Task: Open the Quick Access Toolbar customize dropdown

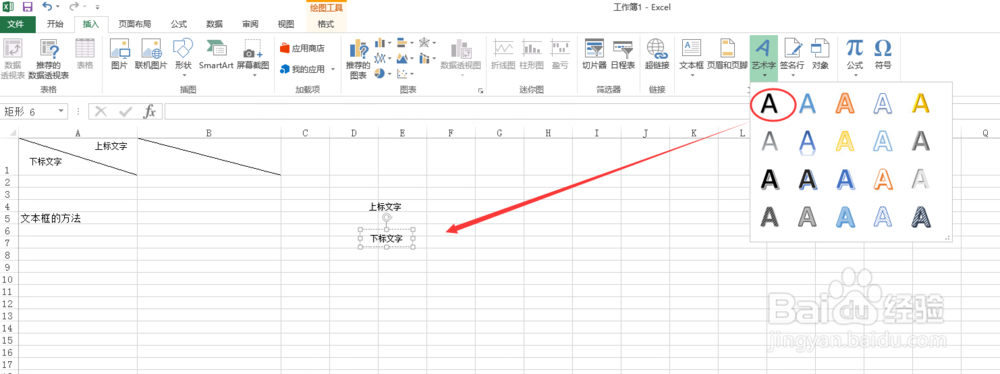Action: [x=97, y=8]
